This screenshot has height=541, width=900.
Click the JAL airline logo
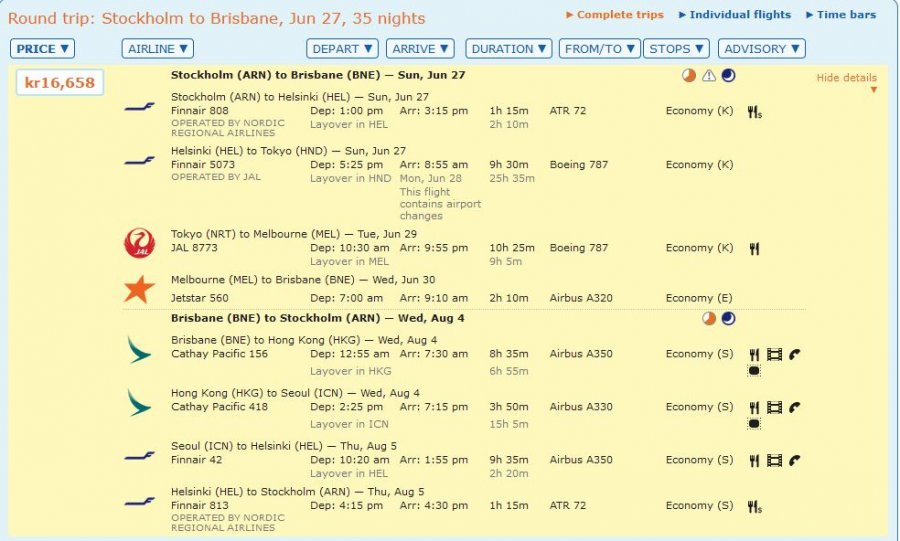click(x=139, y=243)
